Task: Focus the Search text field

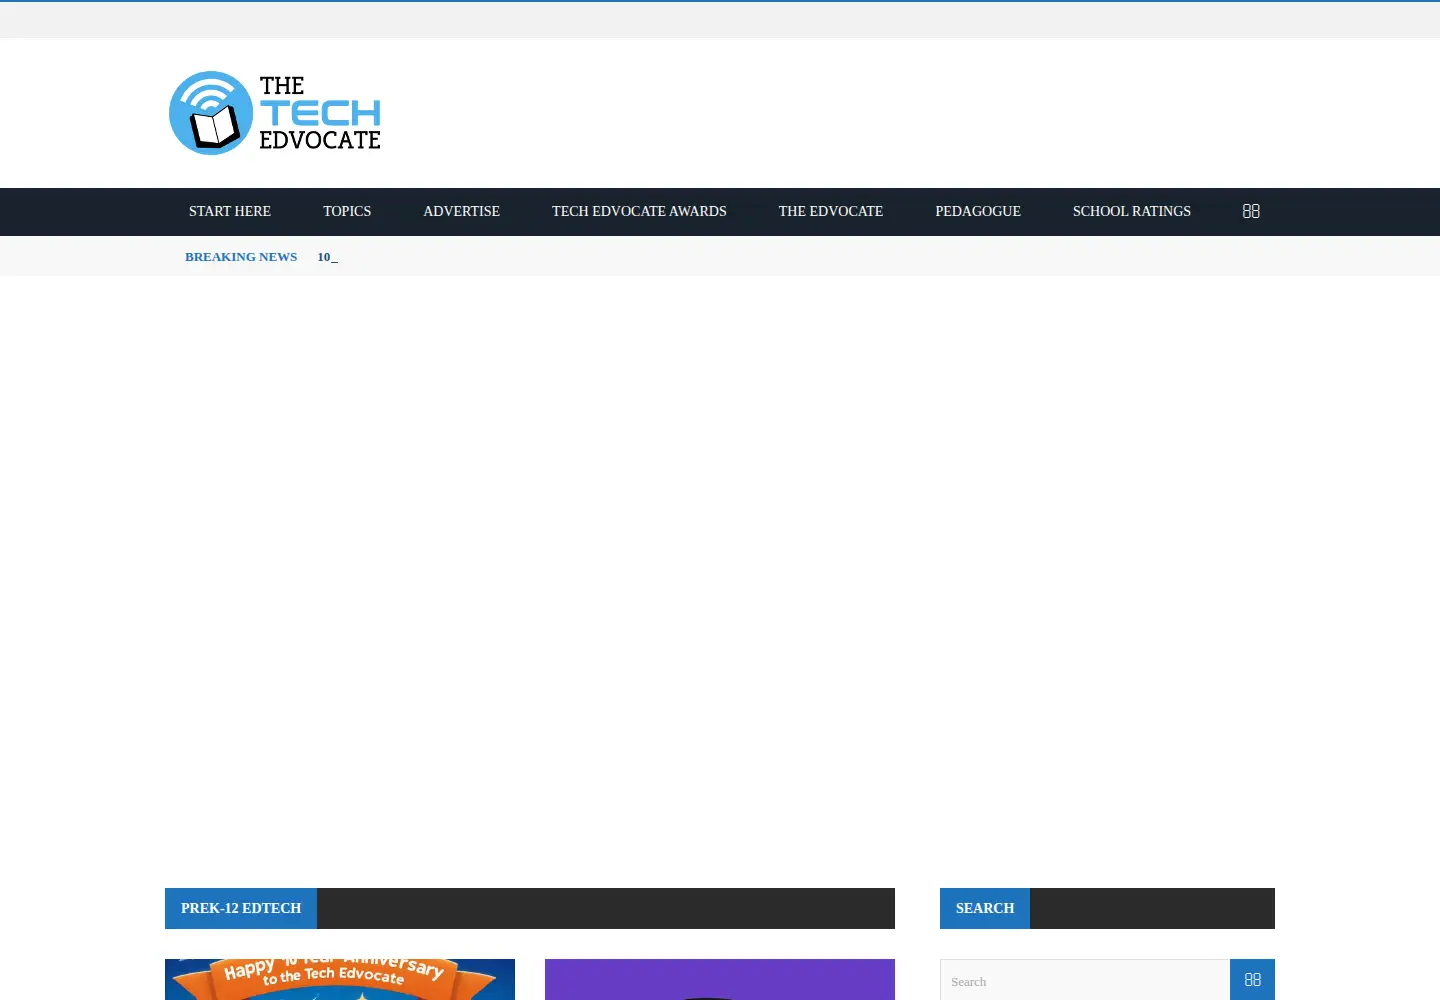Action: [x=1085, y=980]
